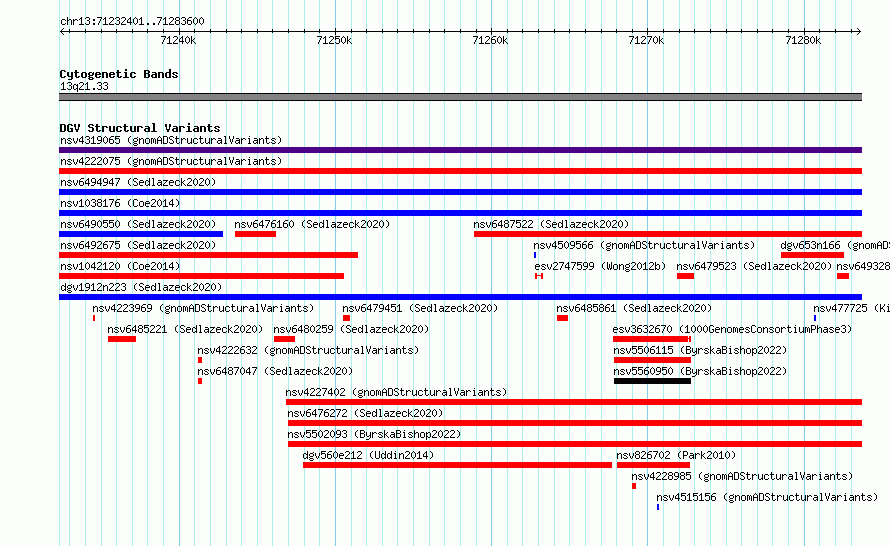The image size is (890, 546).
Task: Click dgv1912n223 (Sedlazeck2020) label
Action: [141, 287]
